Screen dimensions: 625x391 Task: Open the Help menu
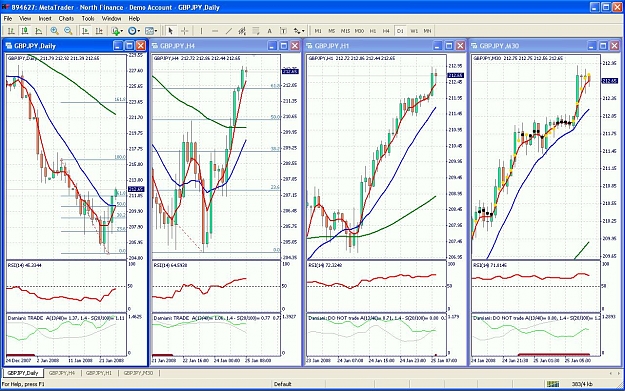coord(134,18)
